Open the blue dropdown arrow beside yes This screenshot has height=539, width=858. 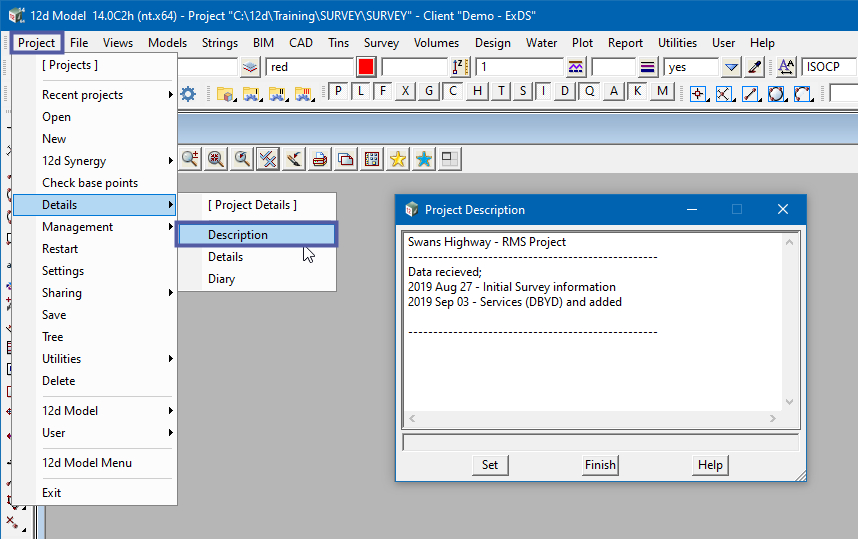click(731, 67)
